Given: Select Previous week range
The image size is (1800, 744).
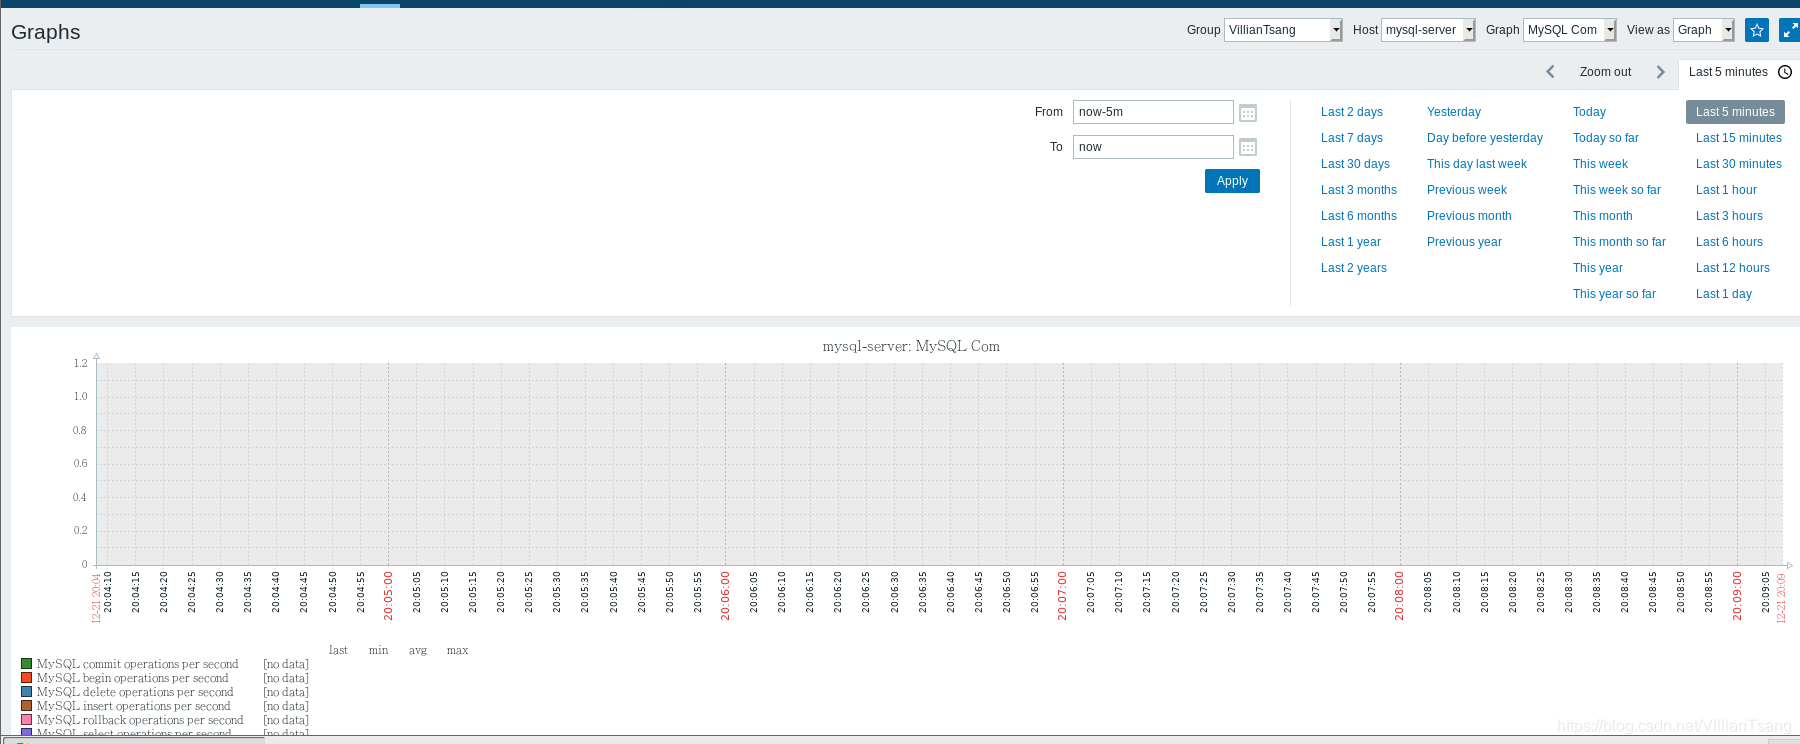Looking at the screenshot, I should 1467,190.
